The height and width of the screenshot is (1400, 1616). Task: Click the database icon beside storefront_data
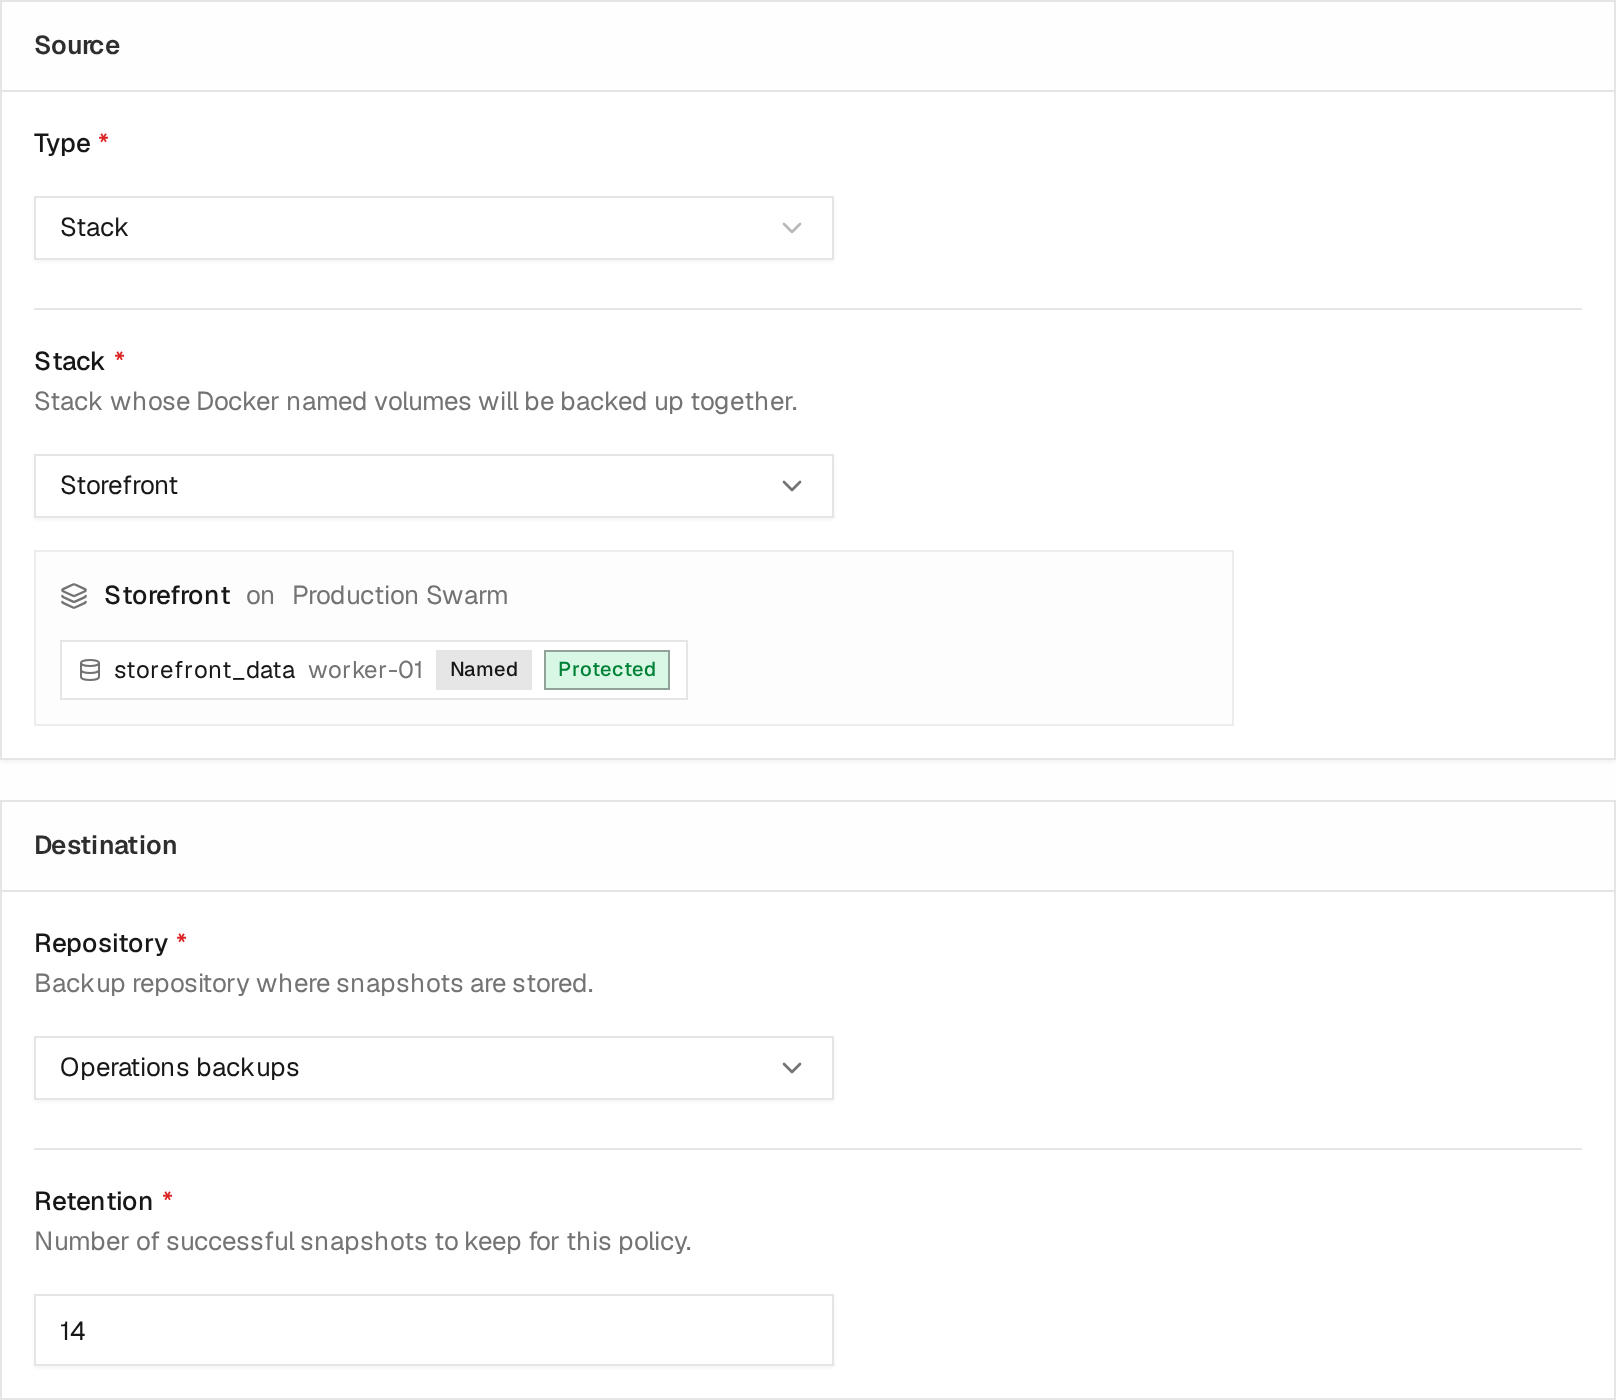[90, 670]
